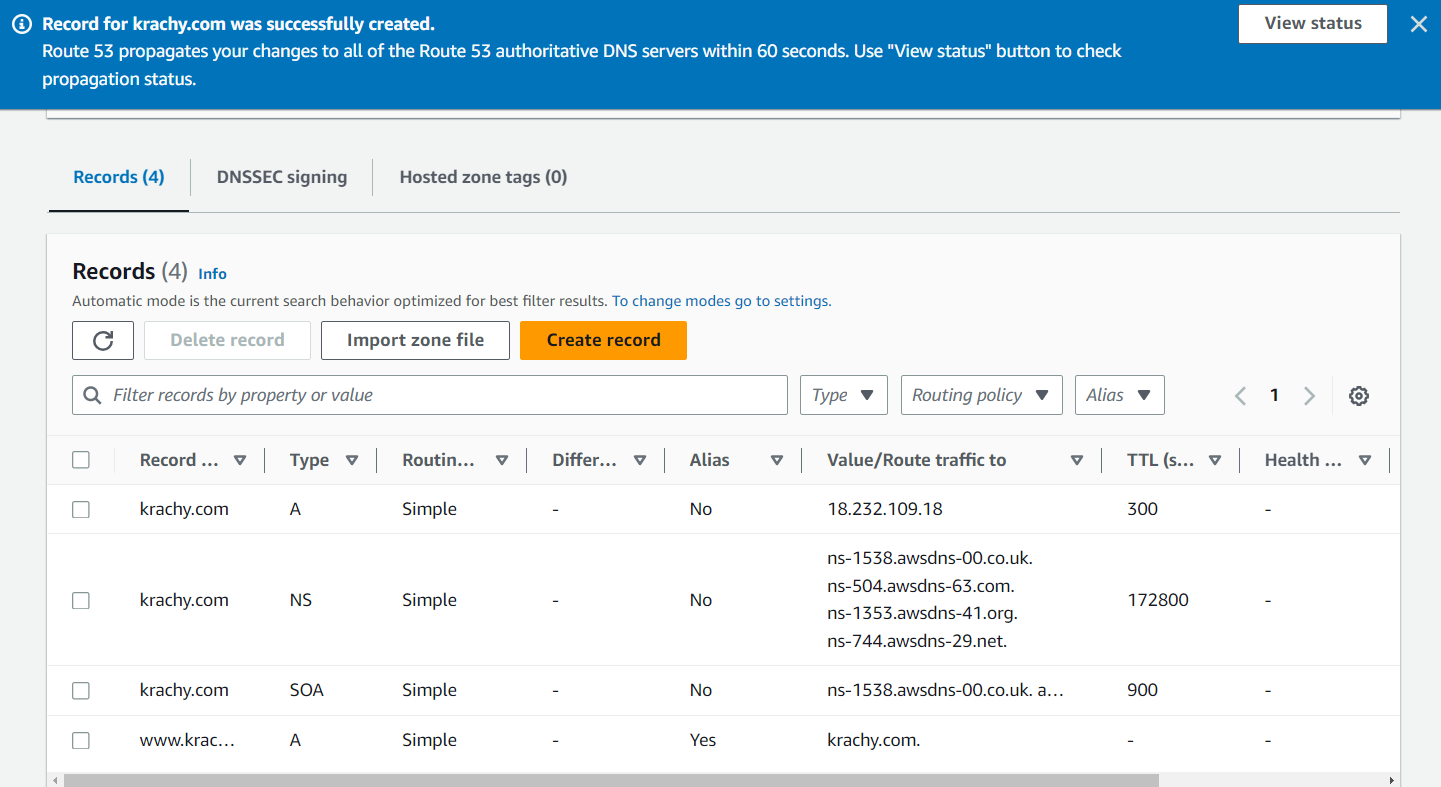The image size is (1441, 787).
Task: Select all records header checkbox
Action: [x=81, y=460]
